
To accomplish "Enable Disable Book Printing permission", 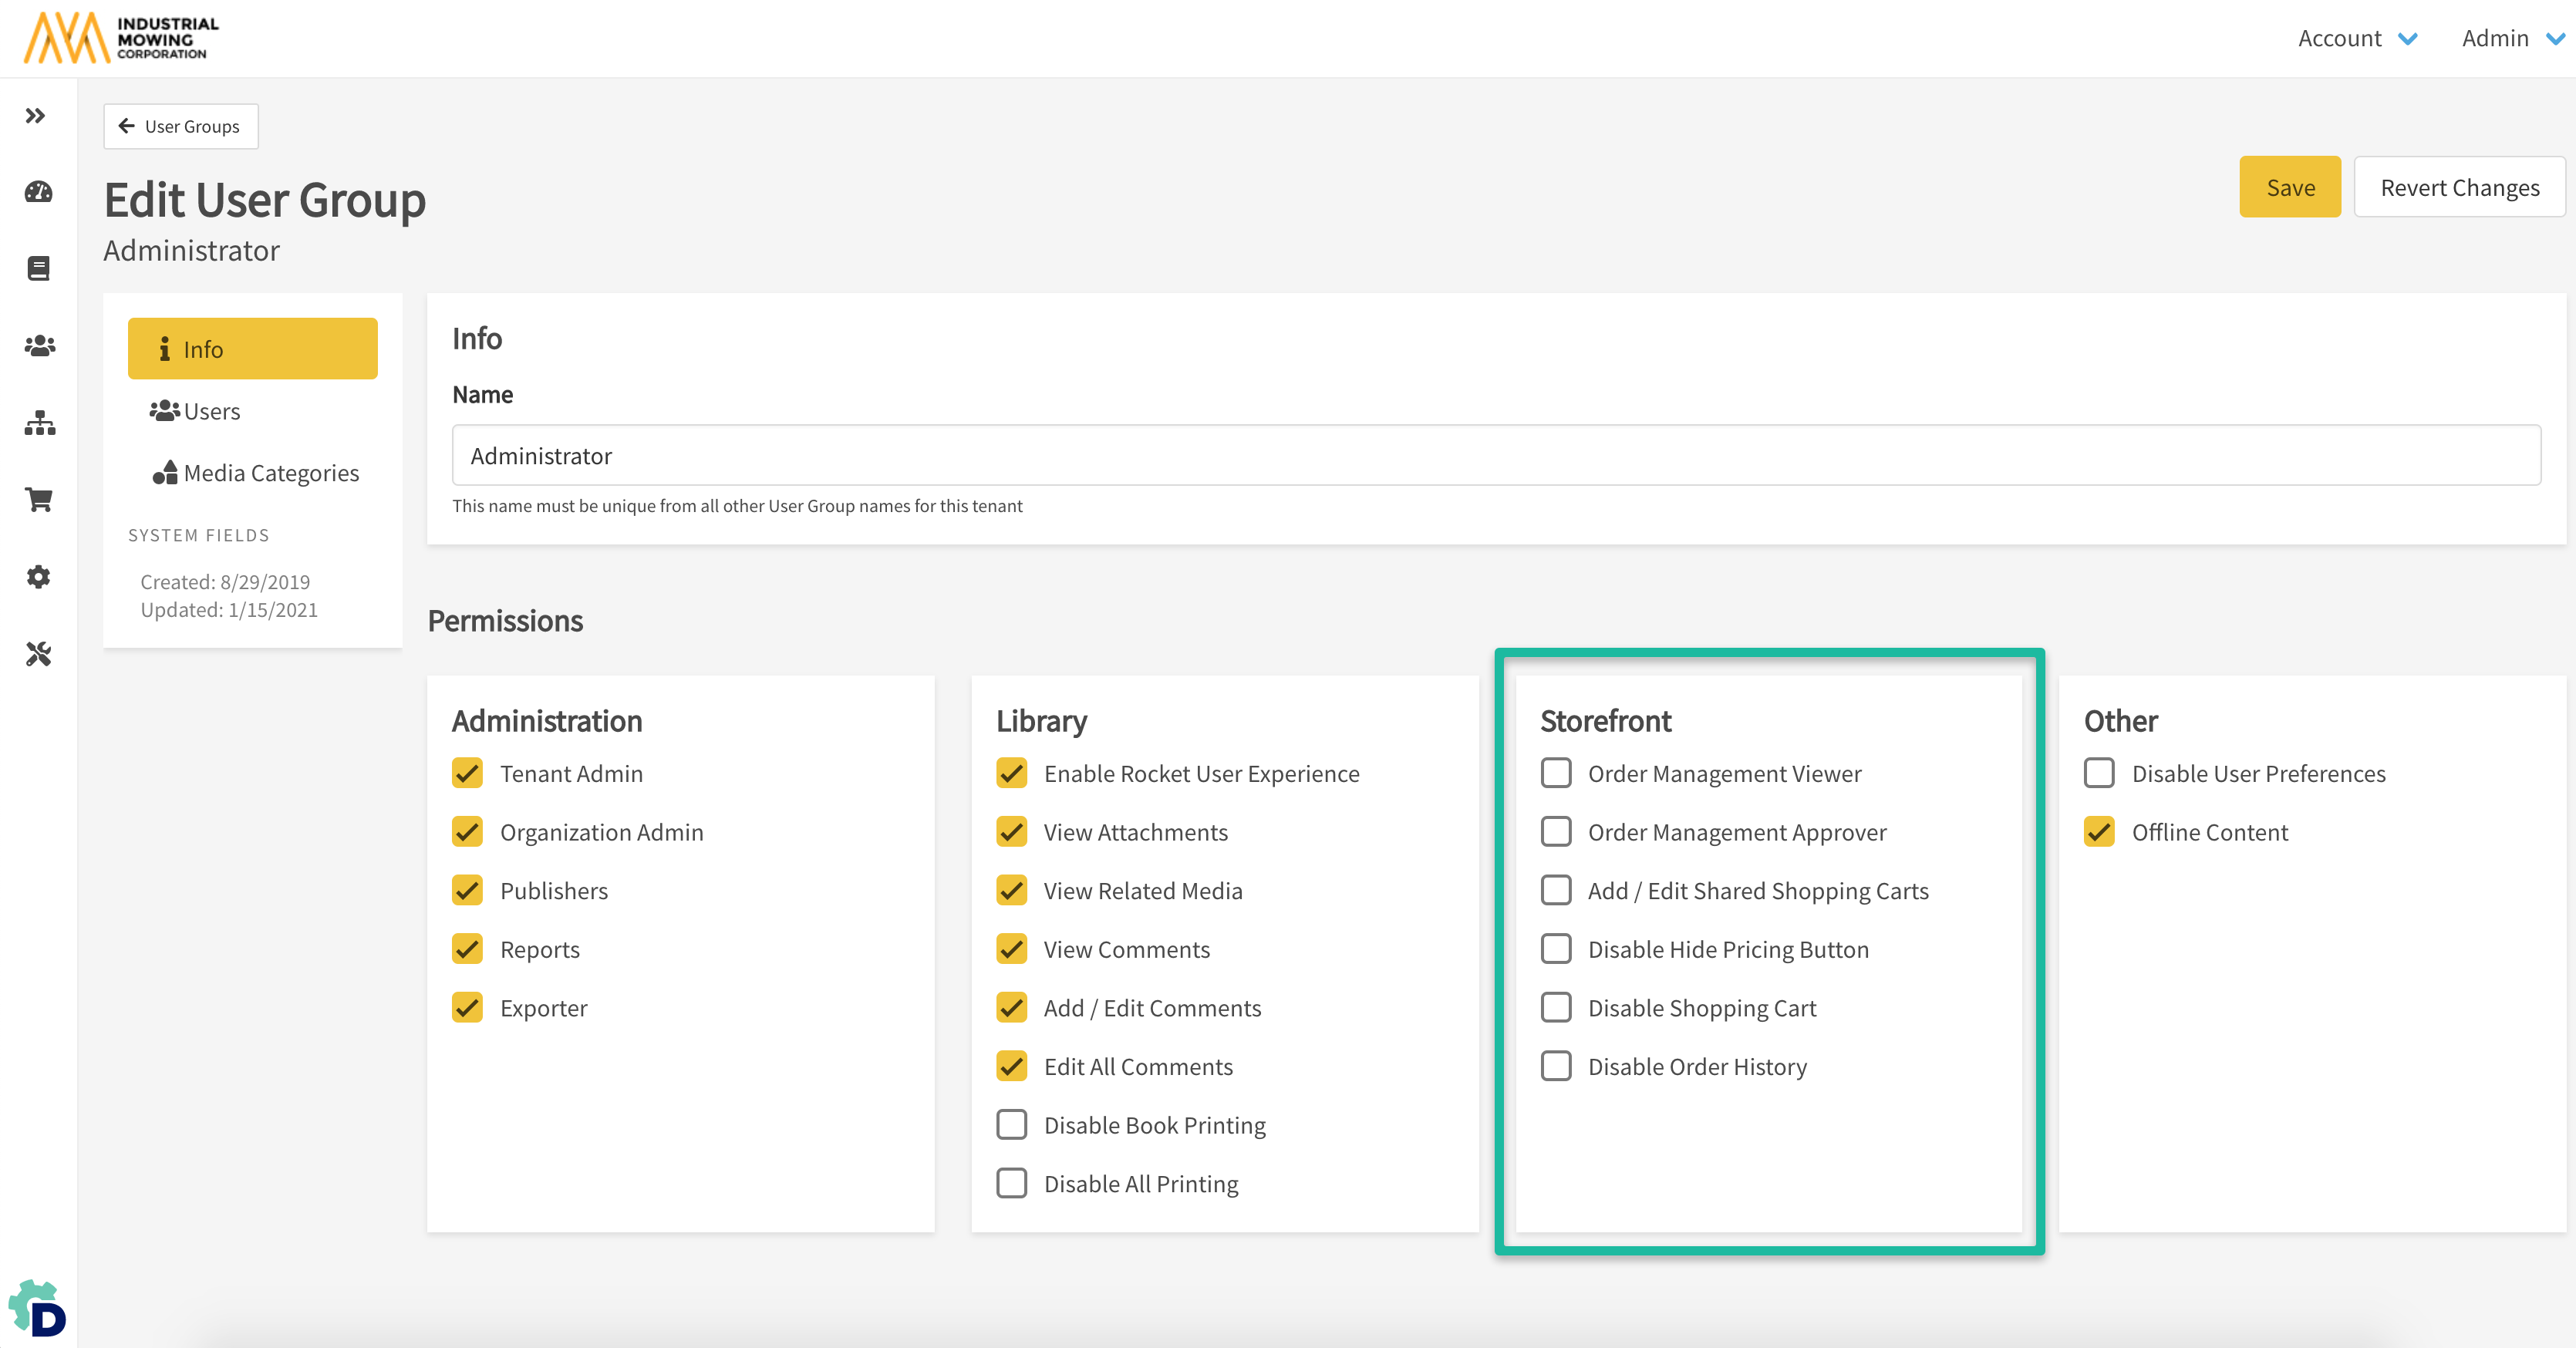I will click(1011, 1124).
